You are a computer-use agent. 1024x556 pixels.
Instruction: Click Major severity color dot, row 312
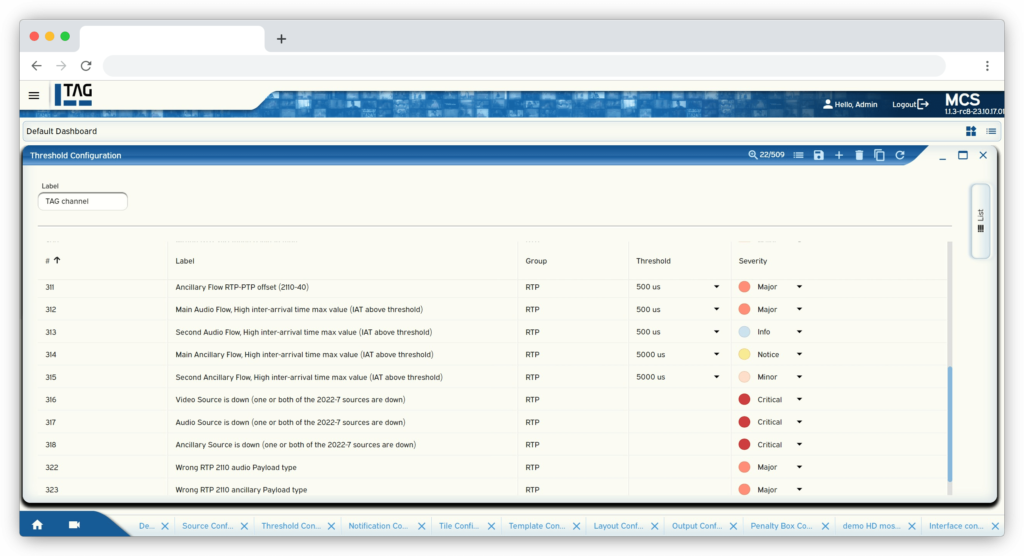pyautogui.click(x=744, y=309)
